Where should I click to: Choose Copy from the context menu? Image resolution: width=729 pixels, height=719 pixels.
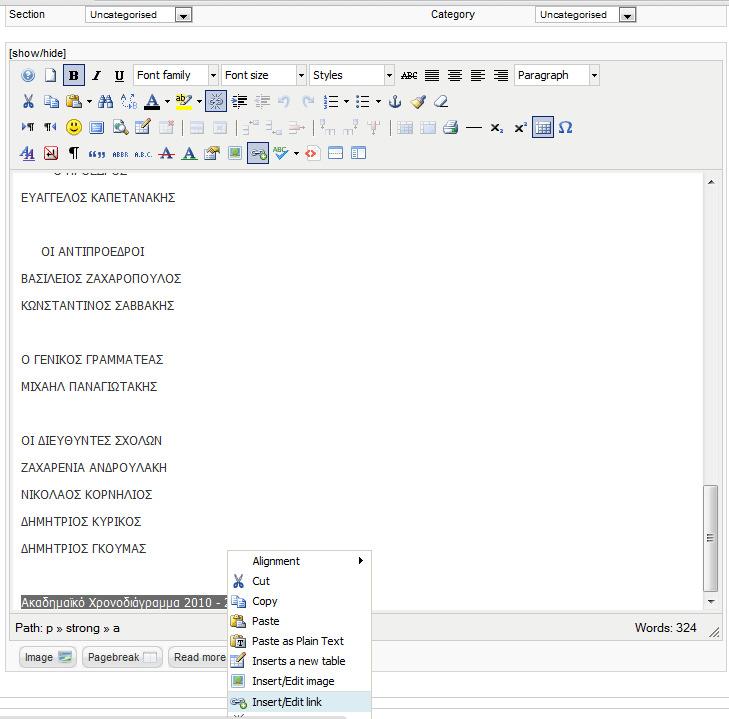click(x=299, y=601)
